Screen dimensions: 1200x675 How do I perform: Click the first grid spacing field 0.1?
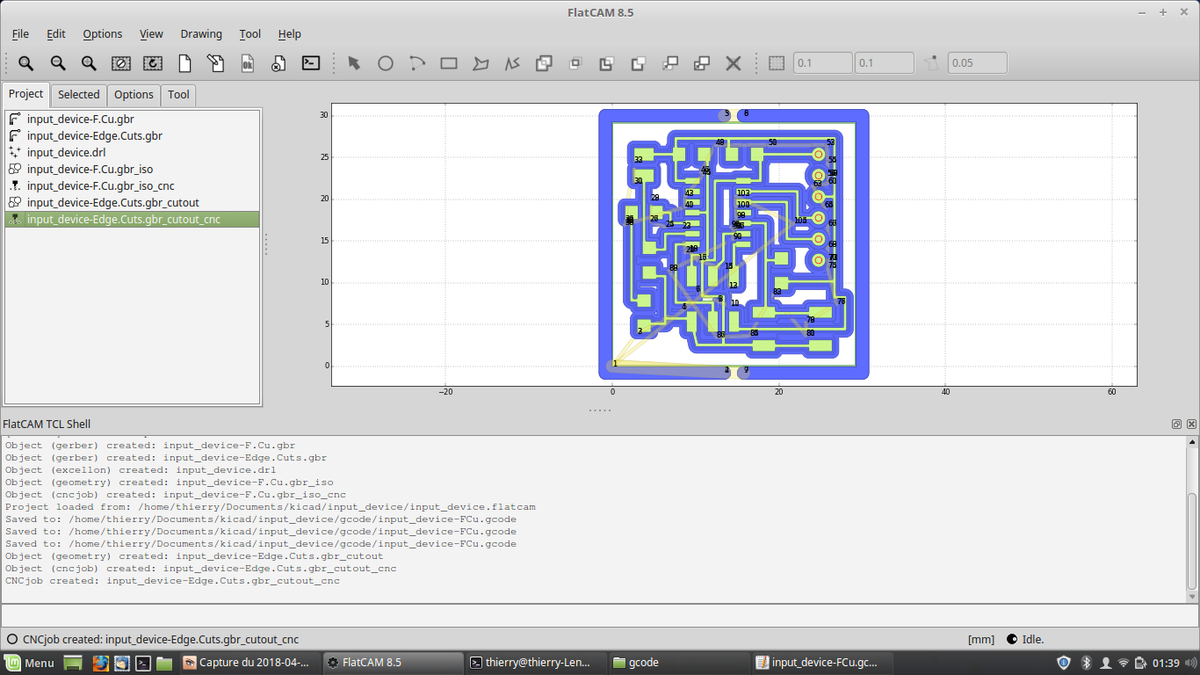(x=822, y=63)
